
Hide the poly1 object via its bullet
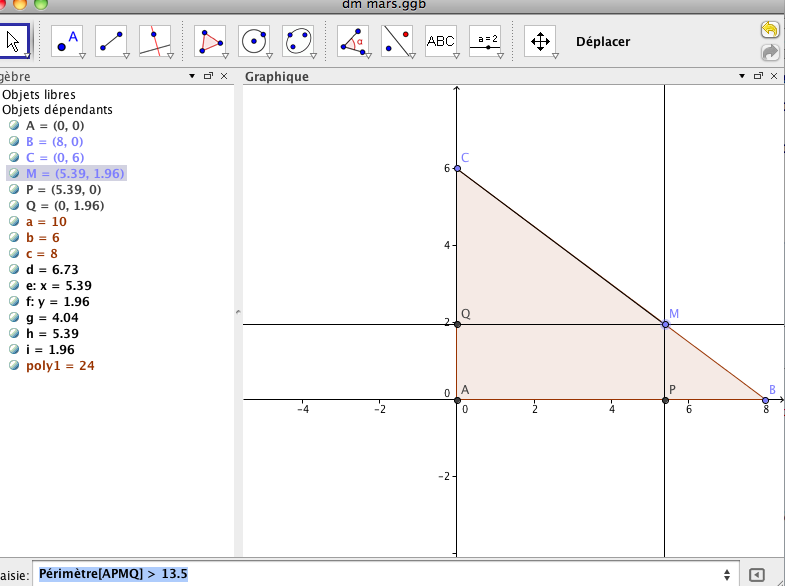click(x=14, y=366)
